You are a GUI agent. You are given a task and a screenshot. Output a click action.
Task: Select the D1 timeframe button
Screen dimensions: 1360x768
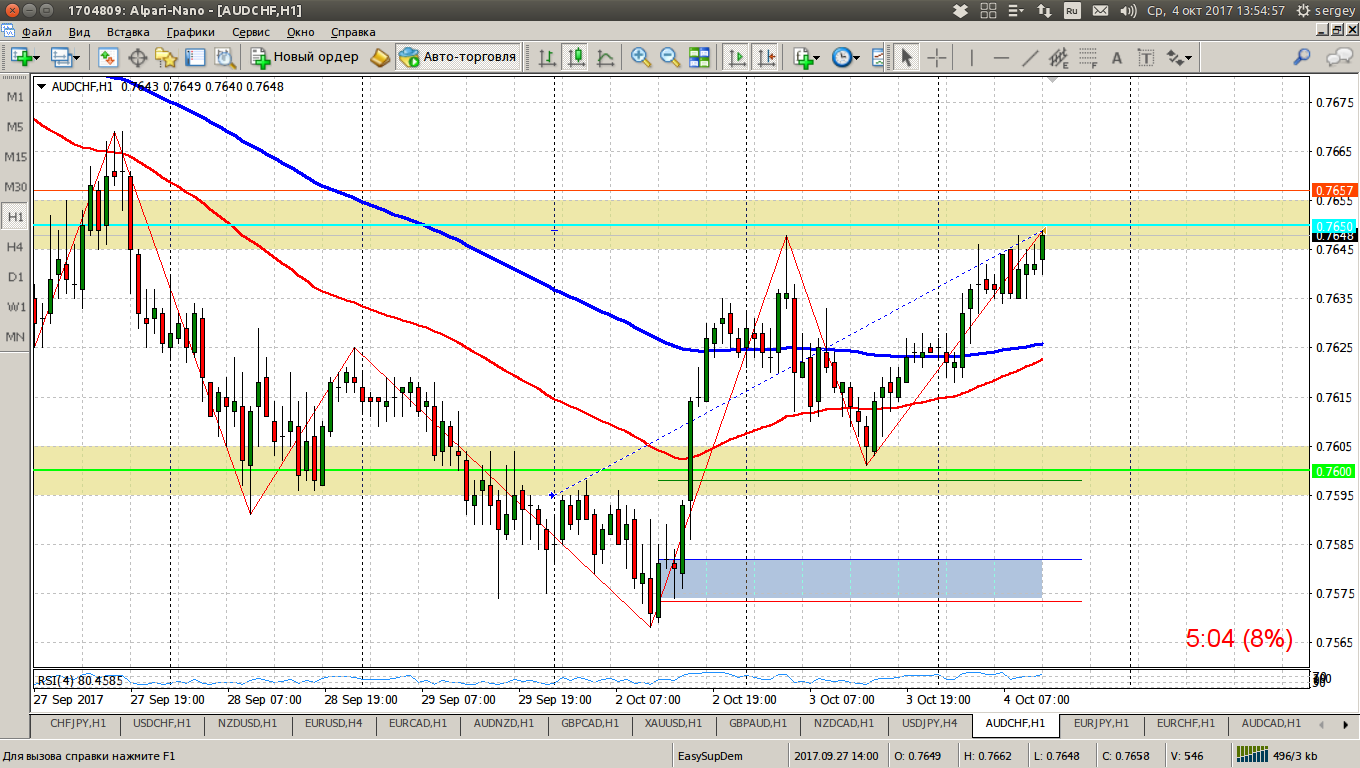coord(15,277)
